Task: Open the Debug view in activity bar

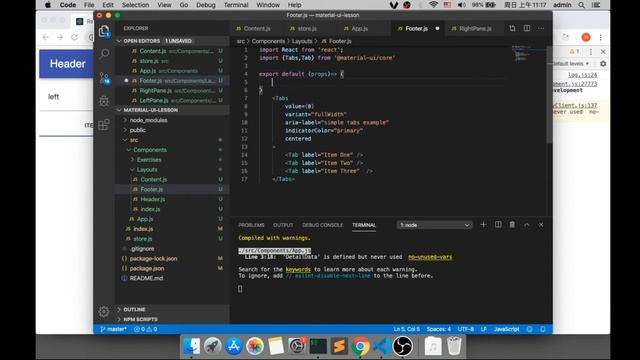Action: click(x=104, y=101)
